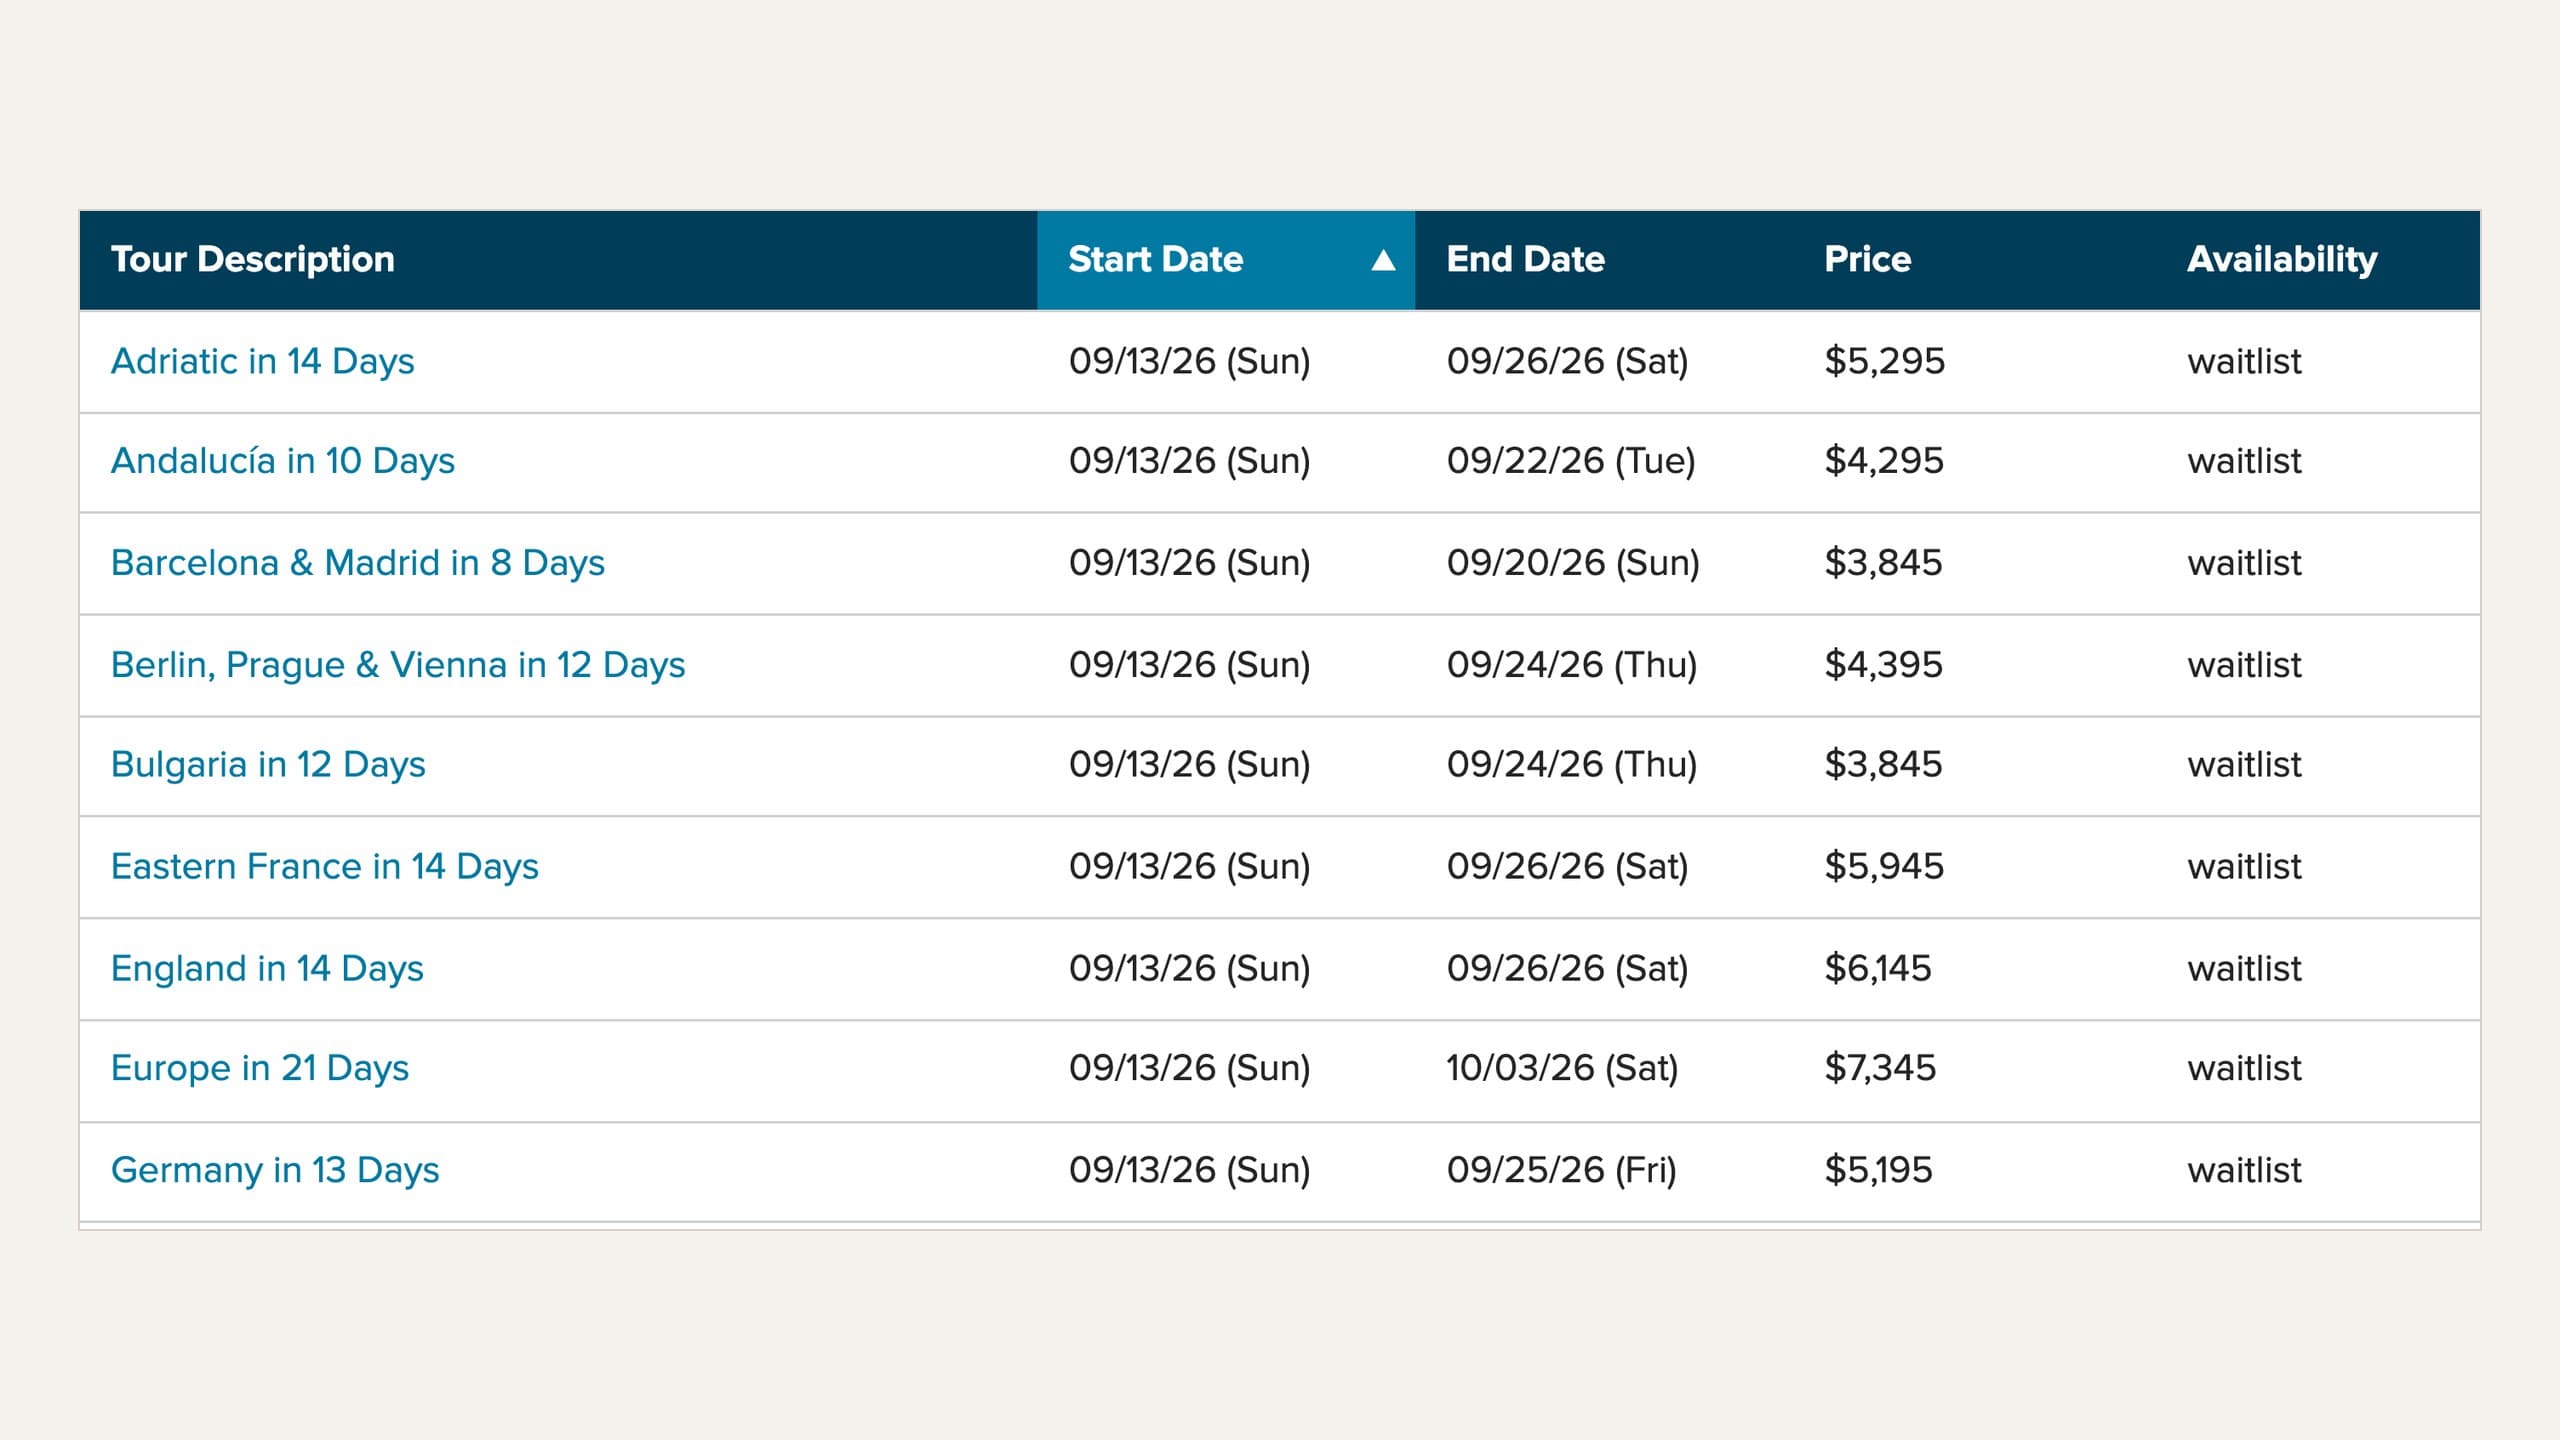
Task: Click the waitlist status for Europe in 21 Days
Action: (x=2244, y=1069)
